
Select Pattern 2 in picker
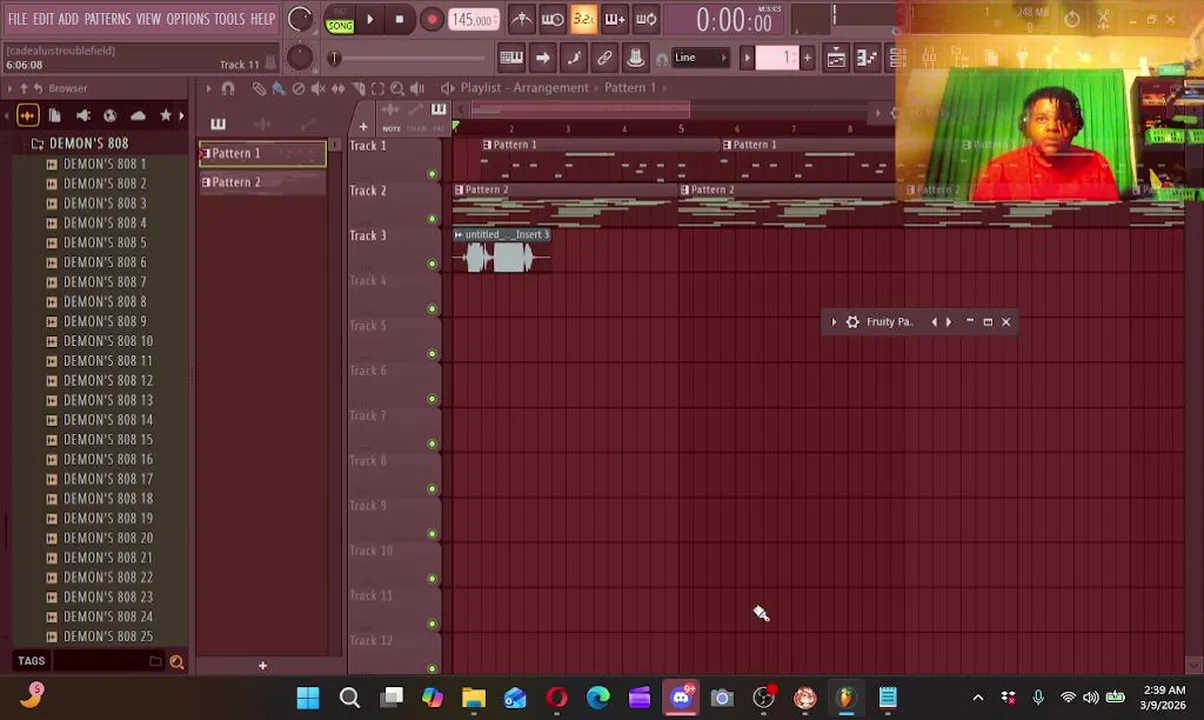(x=262, y=182)
